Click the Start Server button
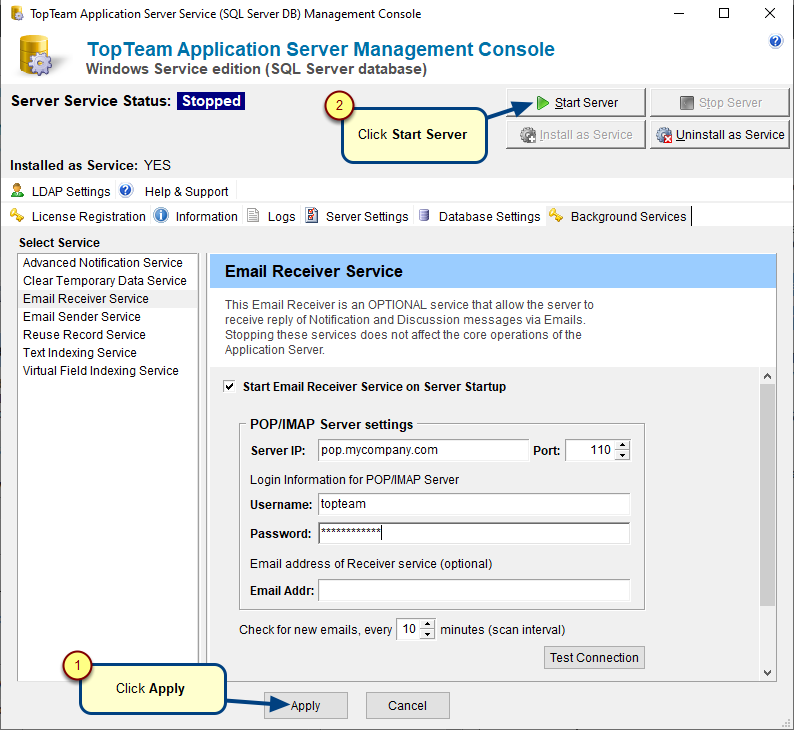Viewport: 794px width, 730px height. [576, 103]
